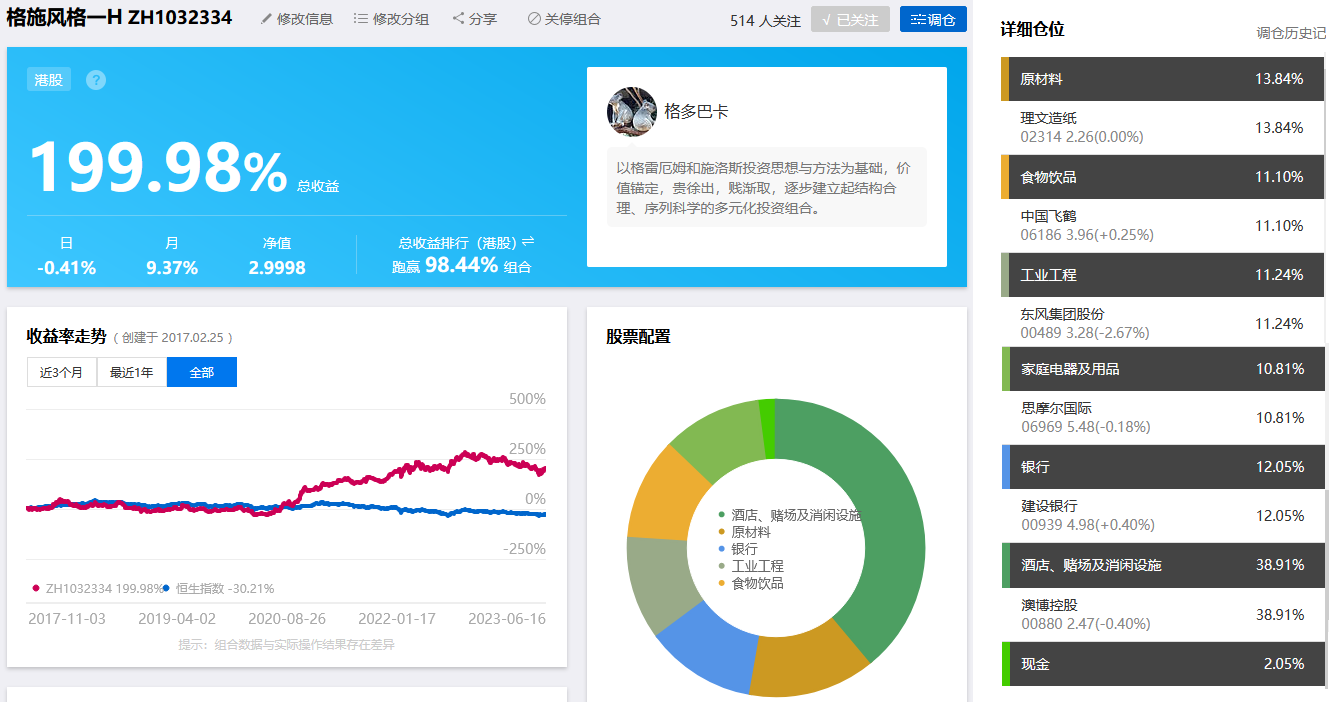1334x719 pixels.
Task: Click the 港股 market tag
Action: 49,80
